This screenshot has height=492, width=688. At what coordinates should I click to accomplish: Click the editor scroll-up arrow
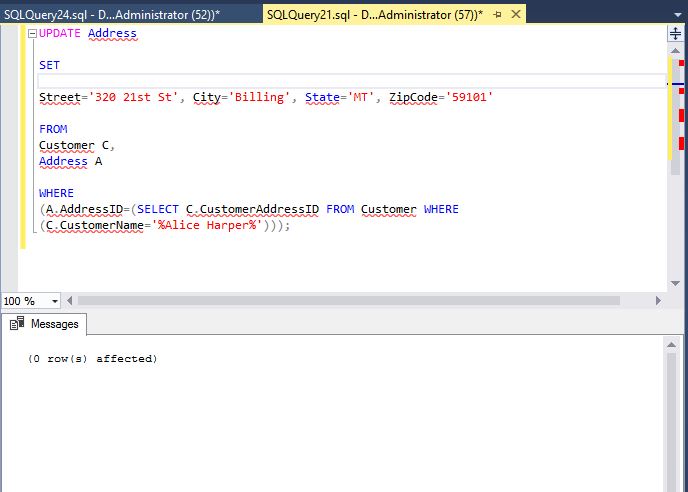point(675,50)
